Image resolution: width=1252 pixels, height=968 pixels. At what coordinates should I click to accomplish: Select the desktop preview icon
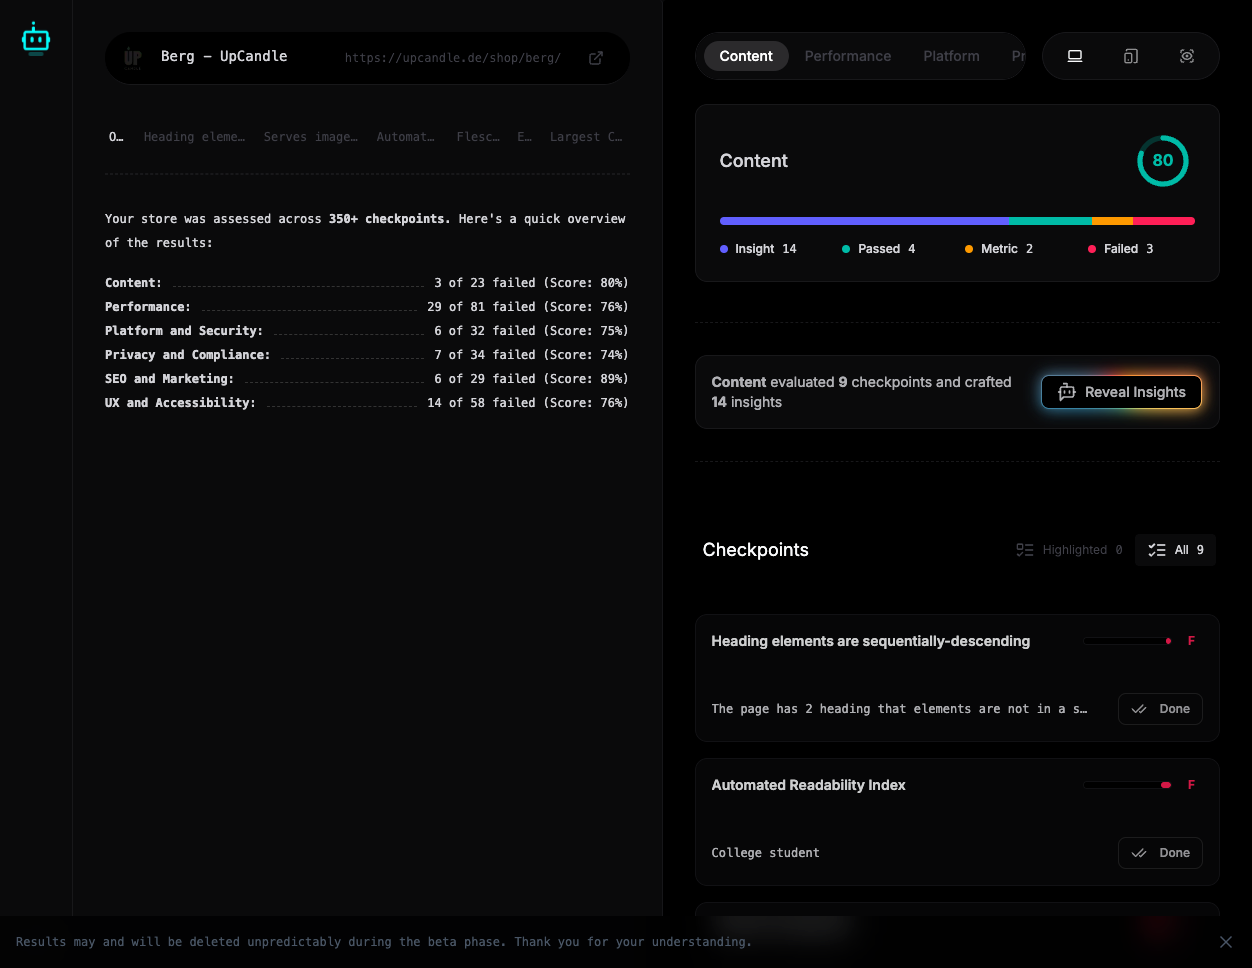click(1074, 56)
